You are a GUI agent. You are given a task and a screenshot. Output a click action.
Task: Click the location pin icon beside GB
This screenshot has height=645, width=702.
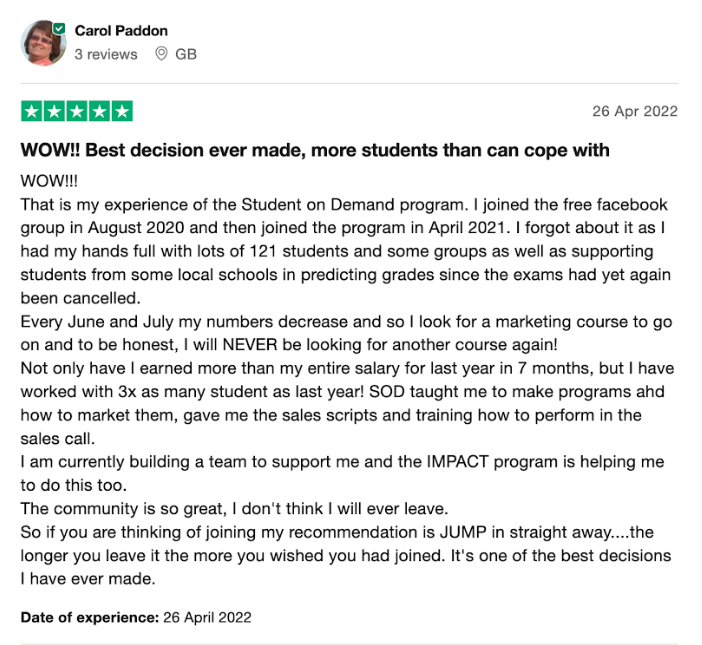click(x=161, y=54)
